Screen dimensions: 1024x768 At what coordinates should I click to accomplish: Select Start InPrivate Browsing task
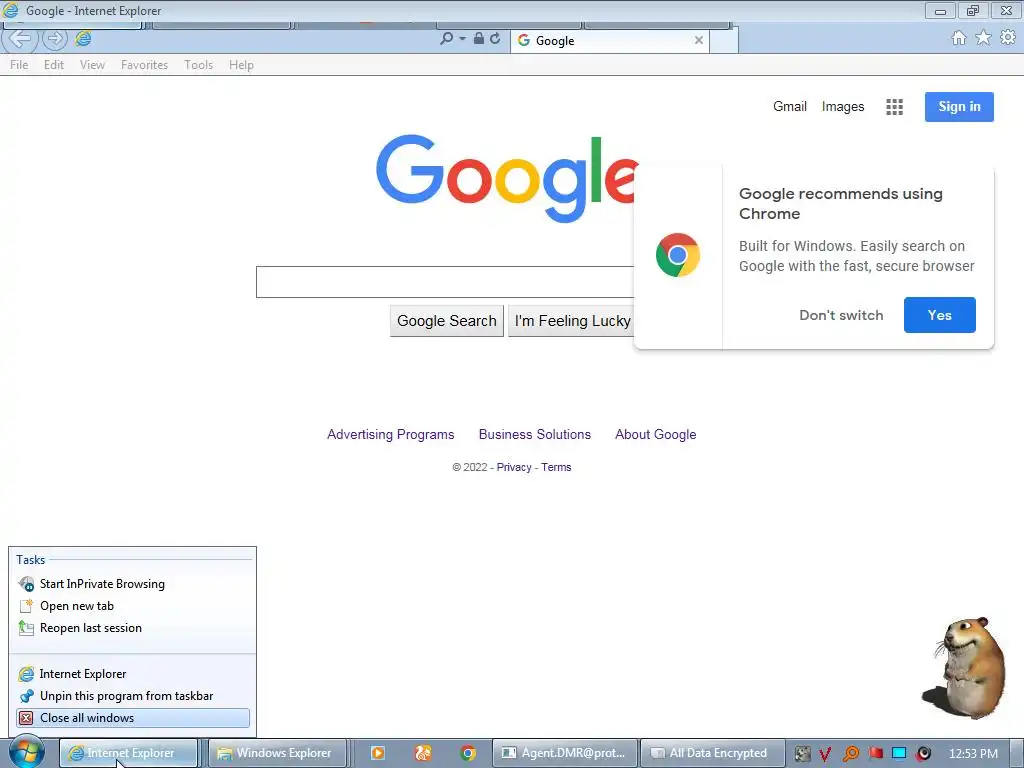(133, 584)
